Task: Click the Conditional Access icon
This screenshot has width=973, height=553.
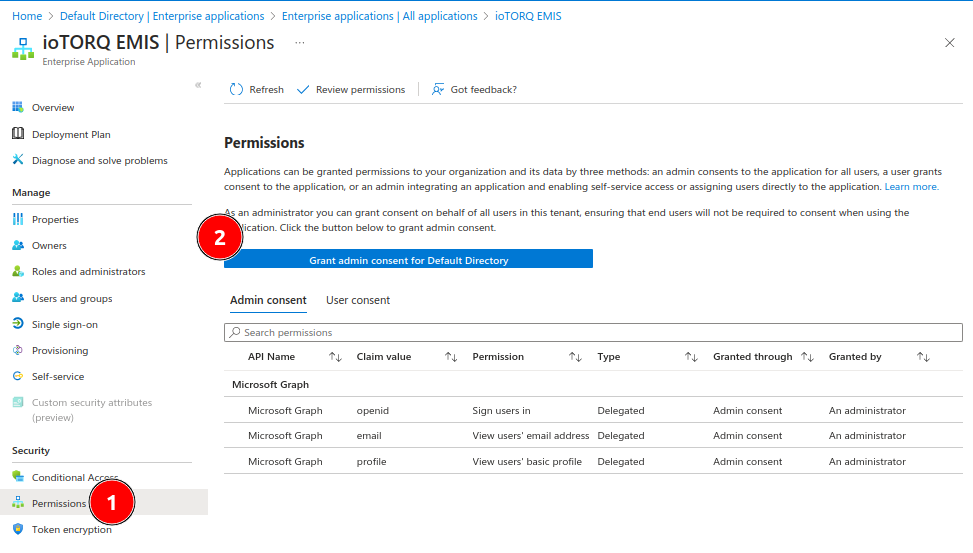Action: [x=18, y=477]
